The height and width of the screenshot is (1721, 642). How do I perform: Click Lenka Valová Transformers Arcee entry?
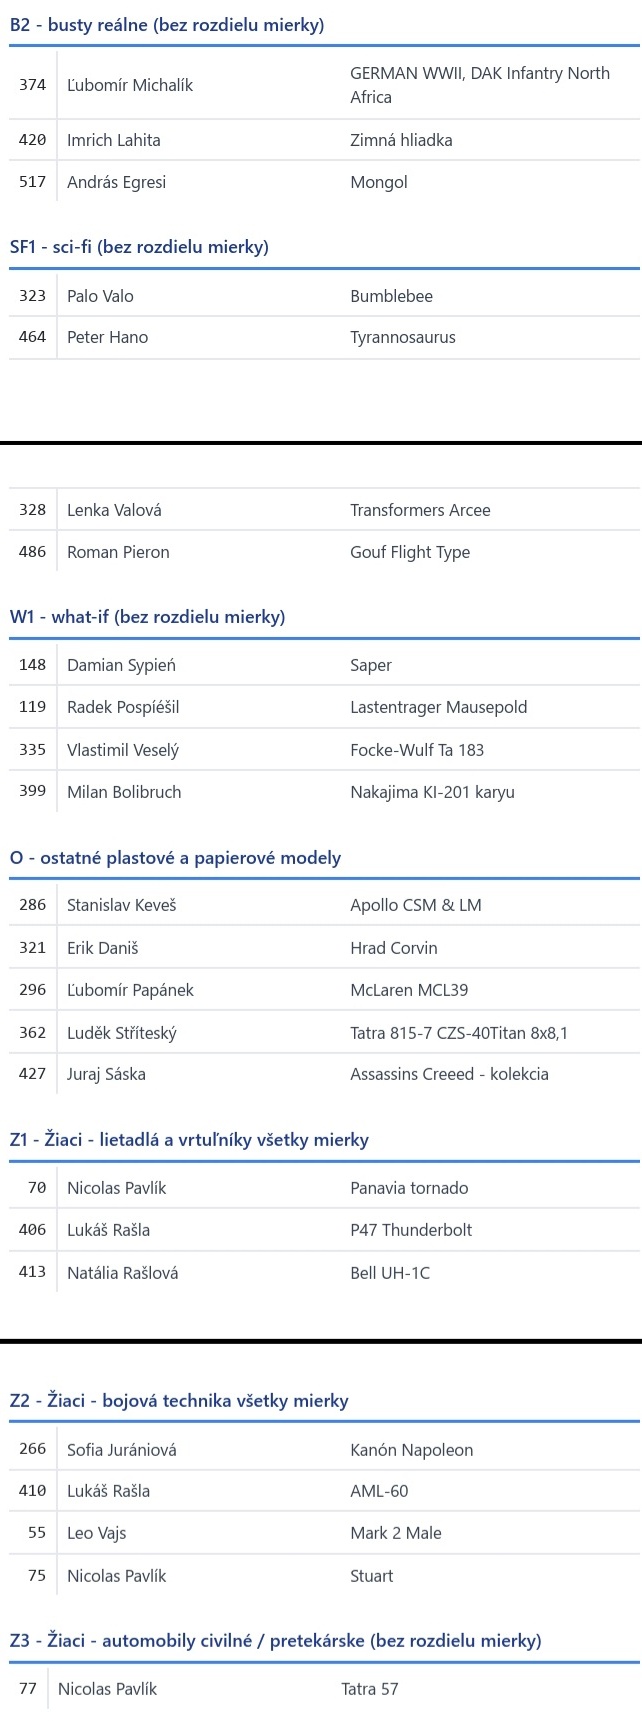pos(324,510)
